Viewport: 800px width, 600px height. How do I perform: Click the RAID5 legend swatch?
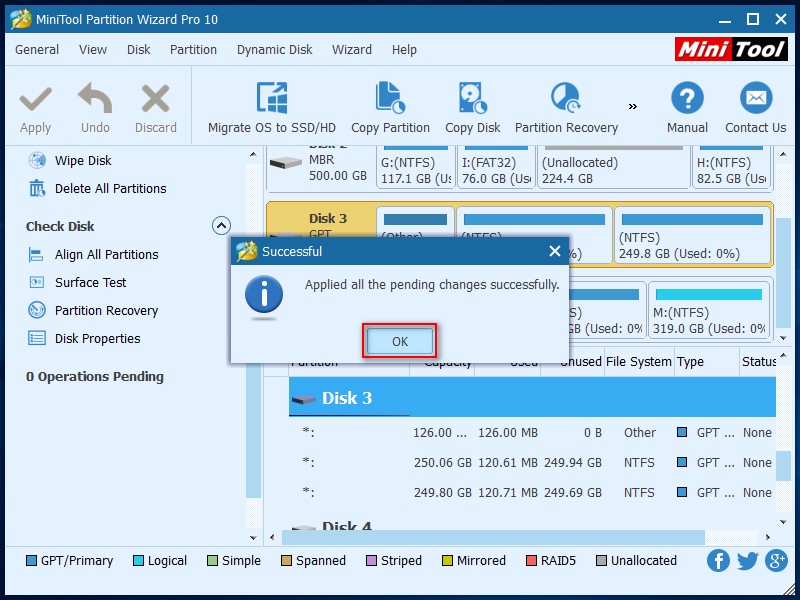pos(531,561)
